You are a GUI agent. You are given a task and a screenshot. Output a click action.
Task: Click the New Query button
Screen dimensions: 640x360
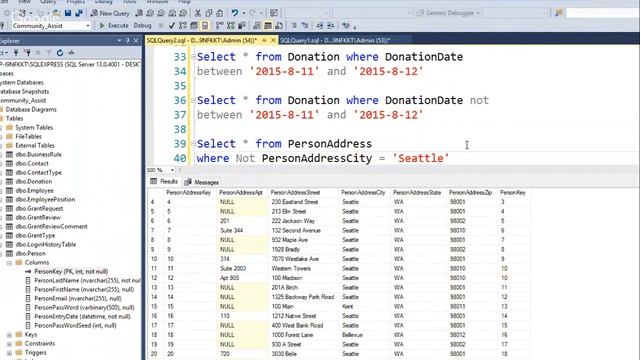click(x=110, y=13)
